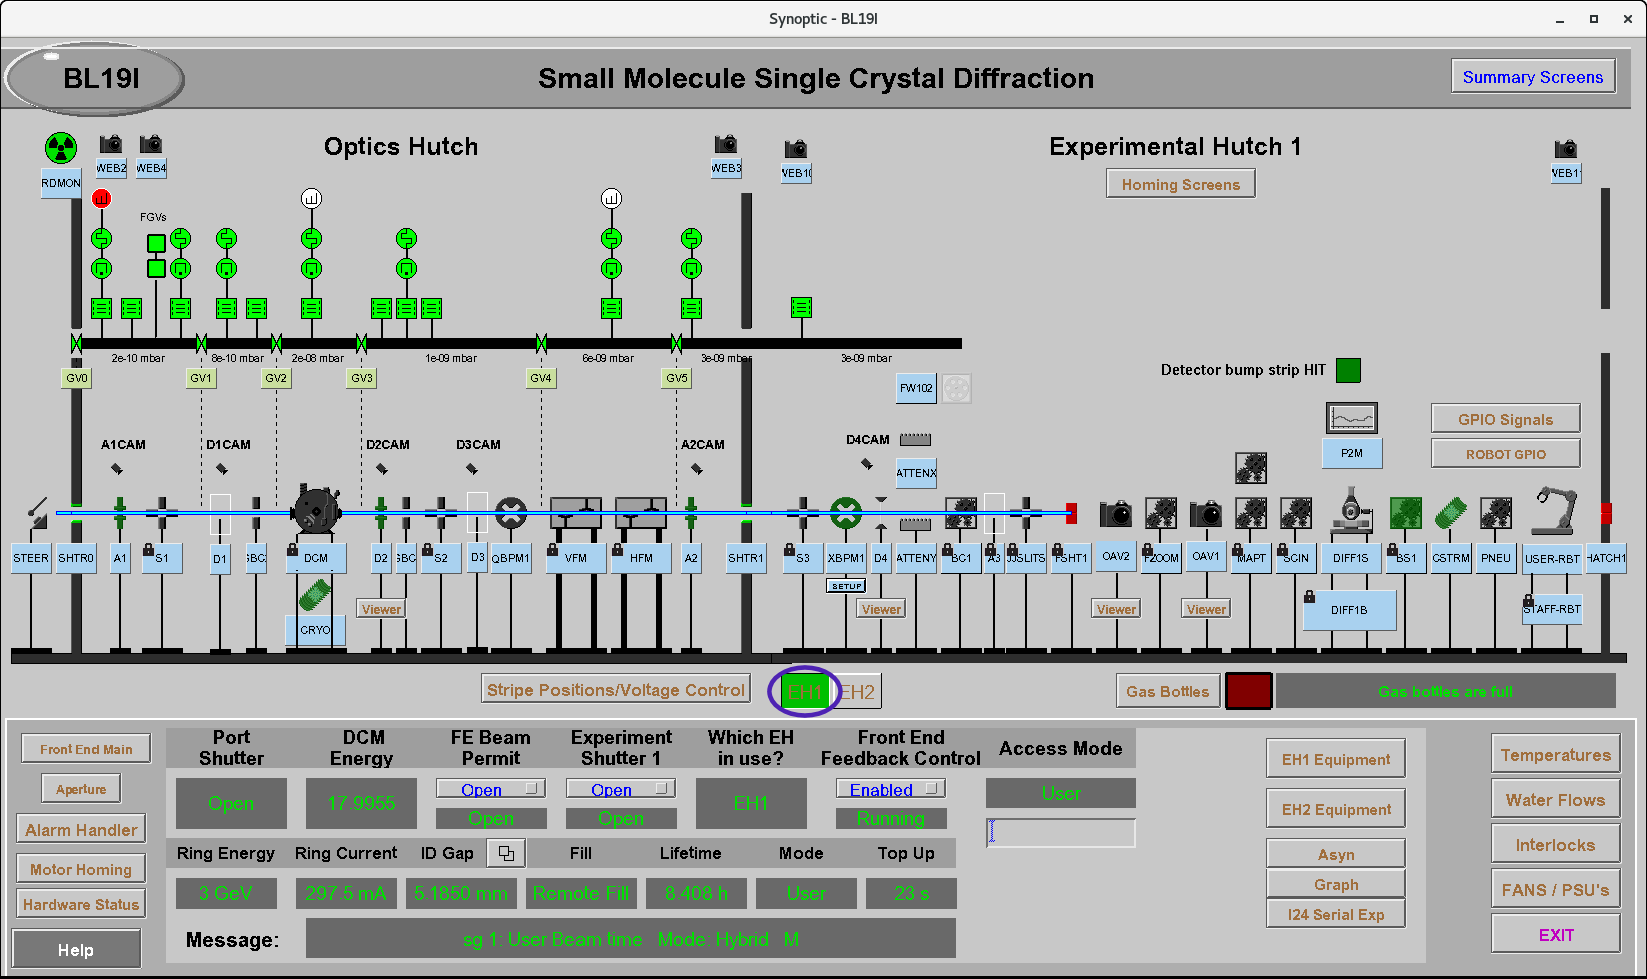This screenshot has width=1647, height=979.
Task: Switch to the EH2 tab
Action: (x=857, y=692)
